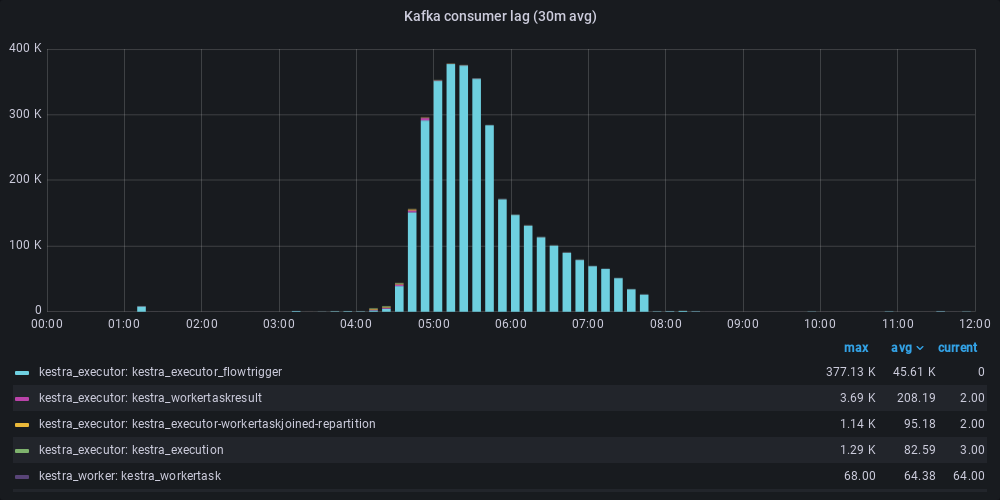This screenshot has height=500, width=1000.
Task: Click the purple kestra_workertask series color icon
Action: coord(22,476)
